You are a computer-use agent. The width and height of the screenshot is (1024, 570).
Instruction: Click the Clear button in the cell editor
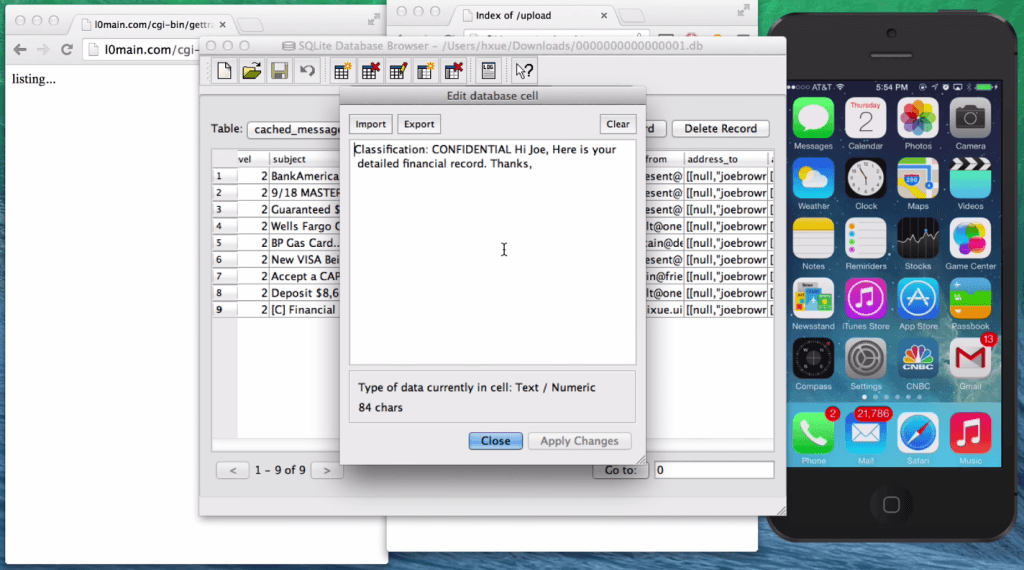617,124
